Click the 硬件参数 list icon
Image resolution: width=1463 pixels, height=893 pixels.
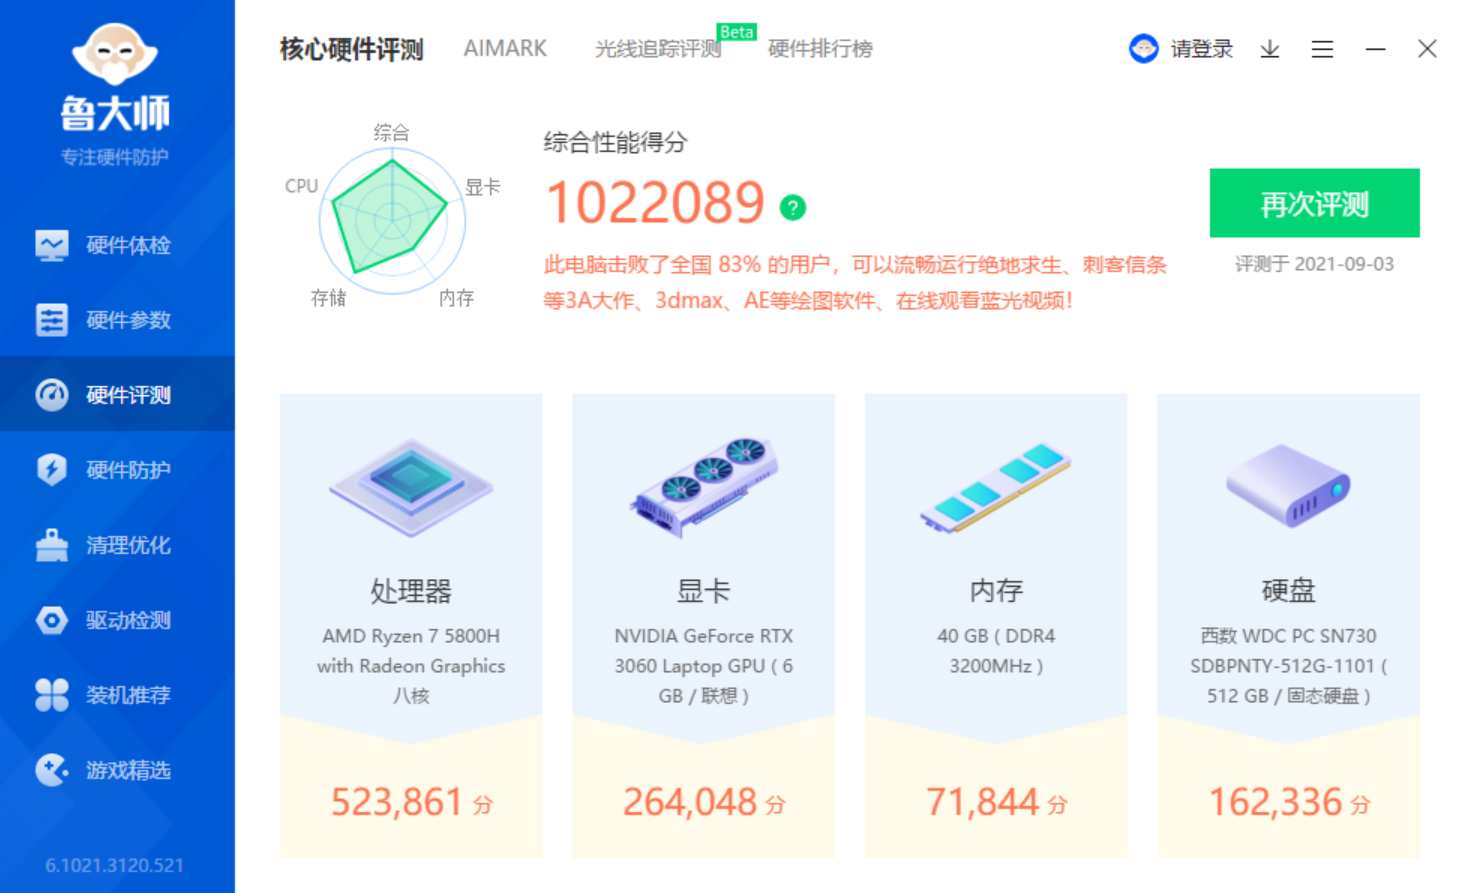point(52,320)
